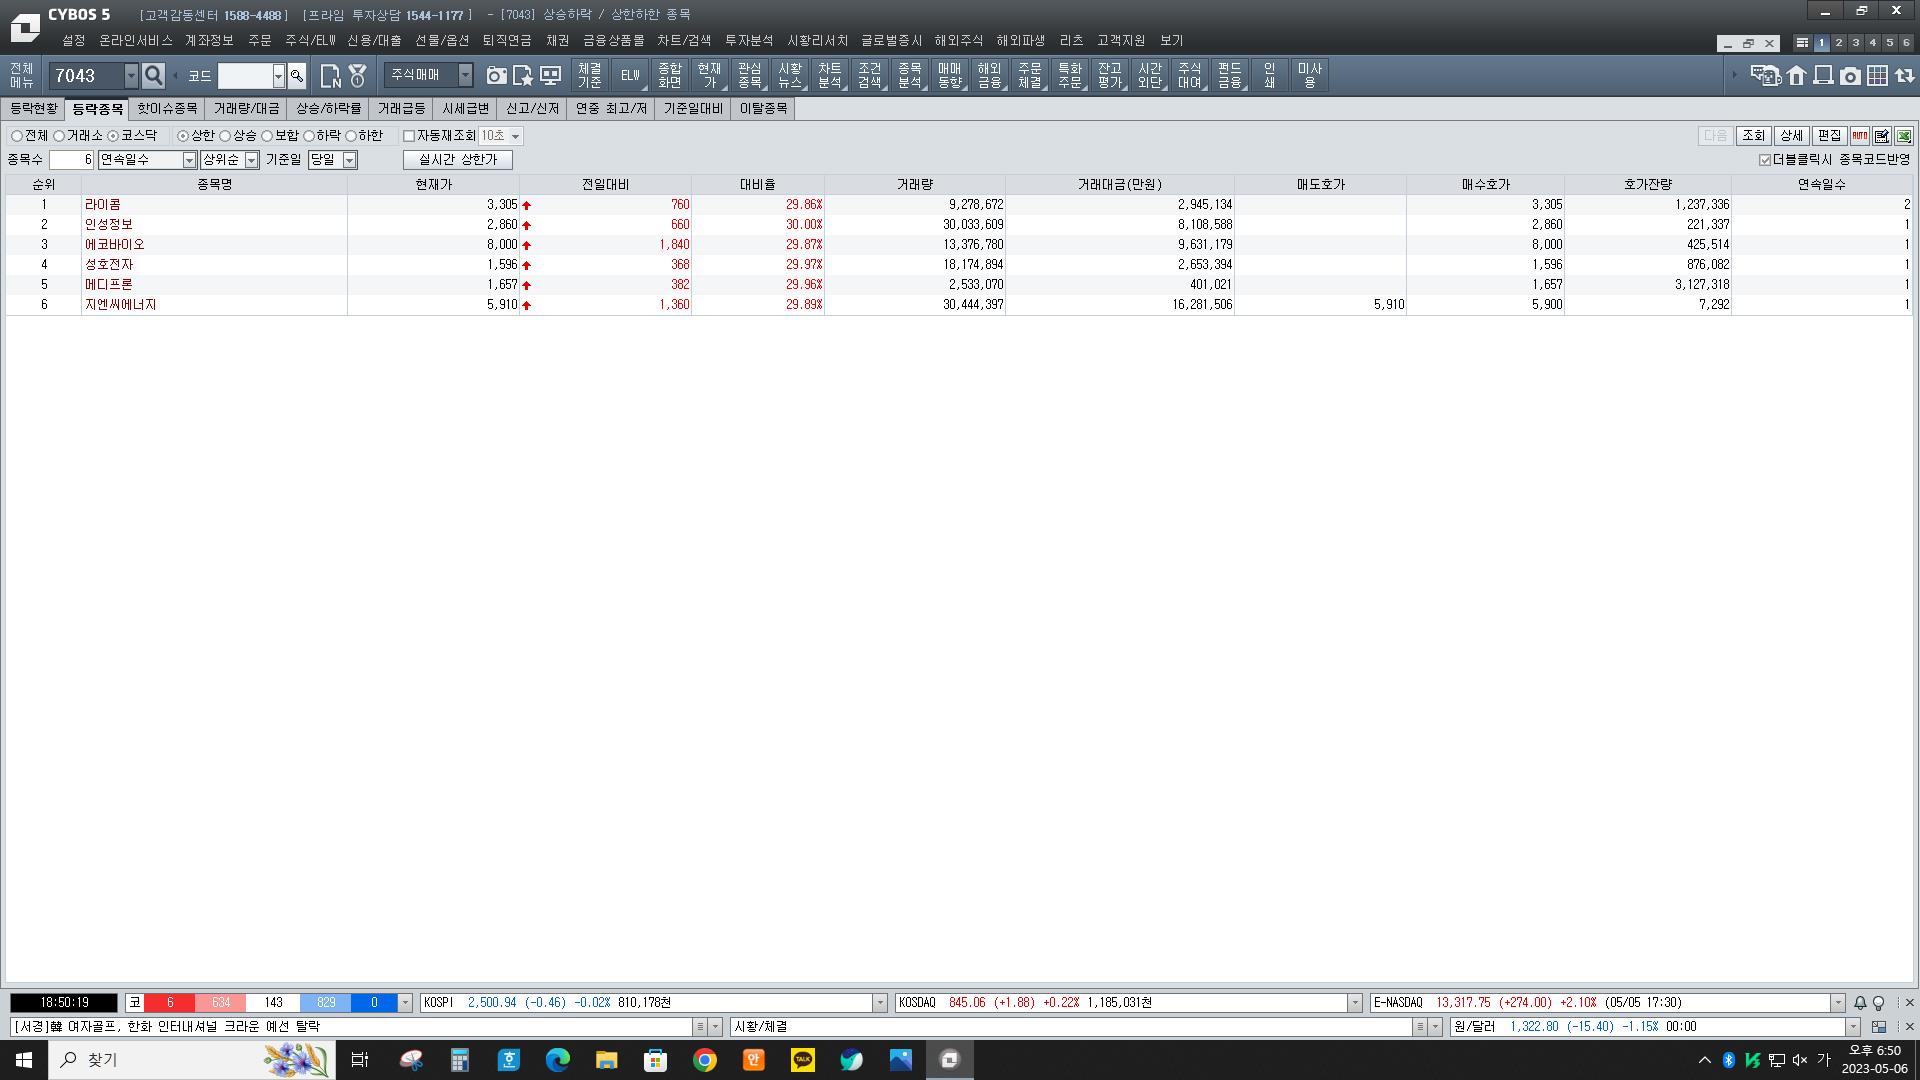Click the document with star favorites icon

coord(523,76)
